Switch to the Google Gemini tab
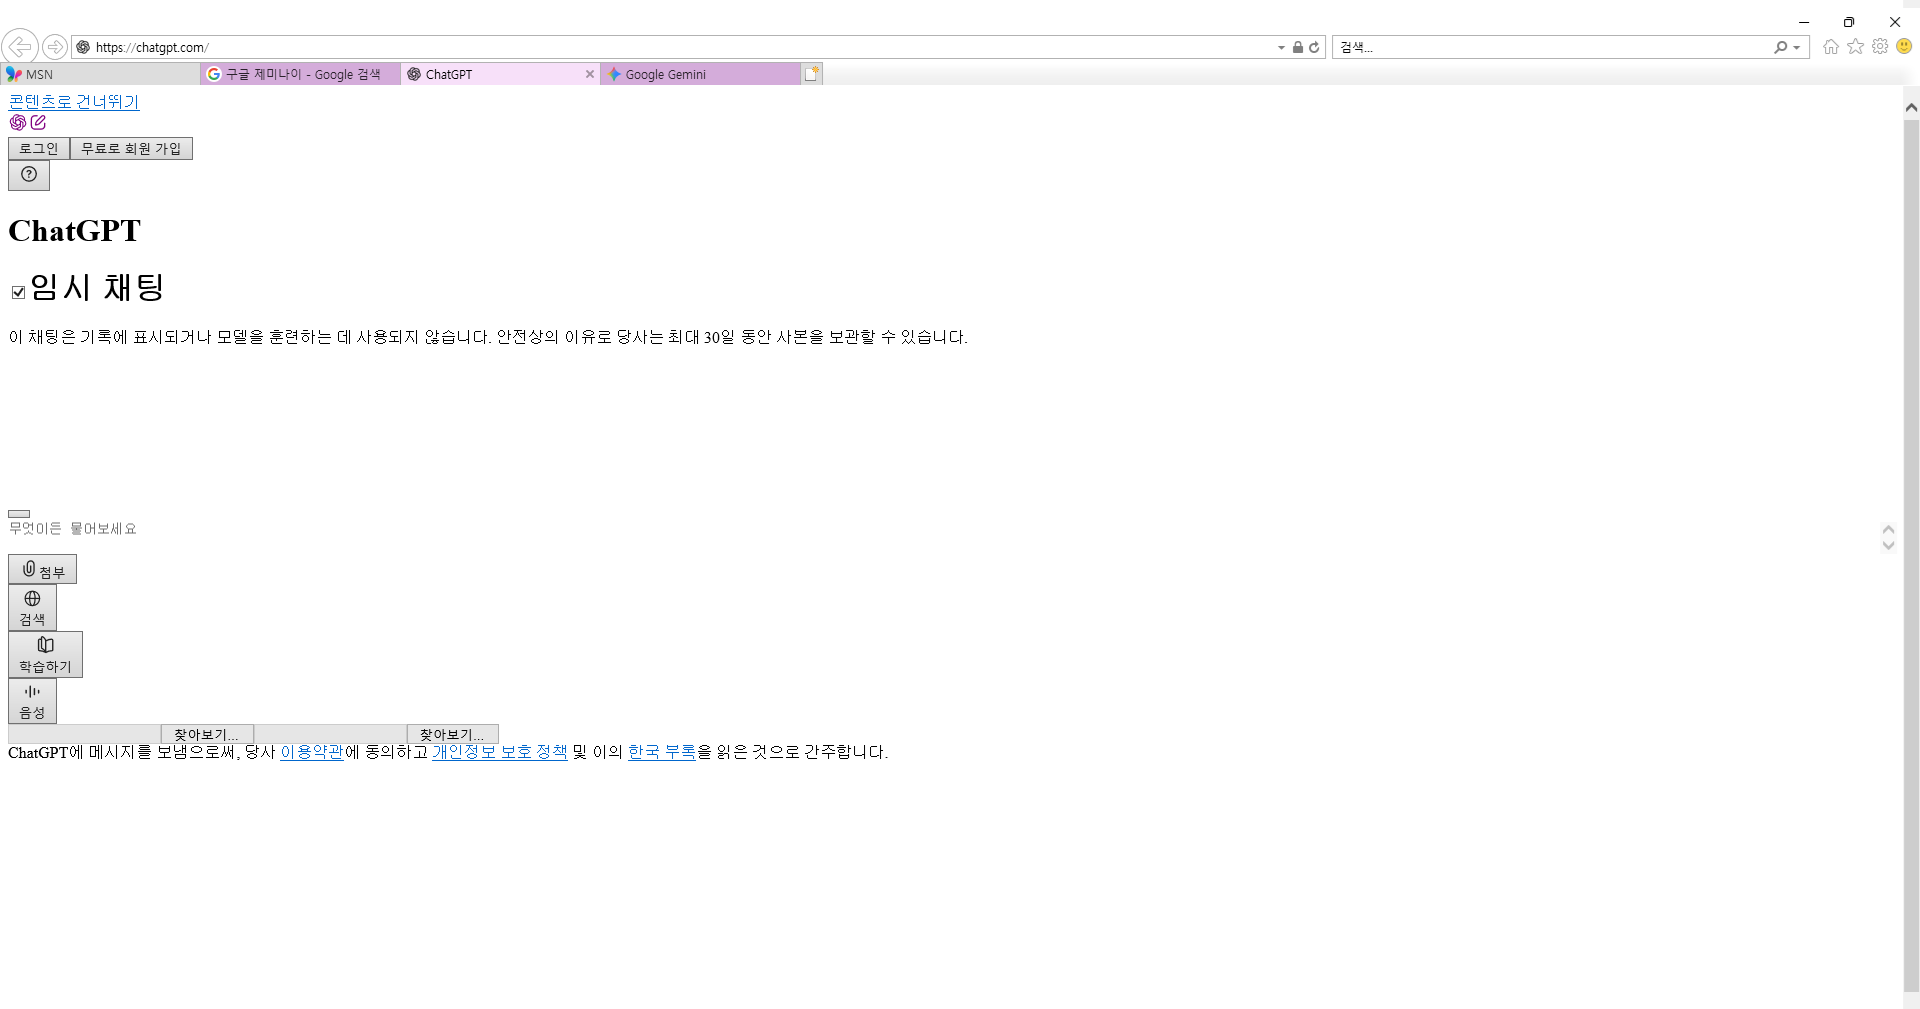Viewport: 1920px width, 1009px height. [x=700, y=74]
